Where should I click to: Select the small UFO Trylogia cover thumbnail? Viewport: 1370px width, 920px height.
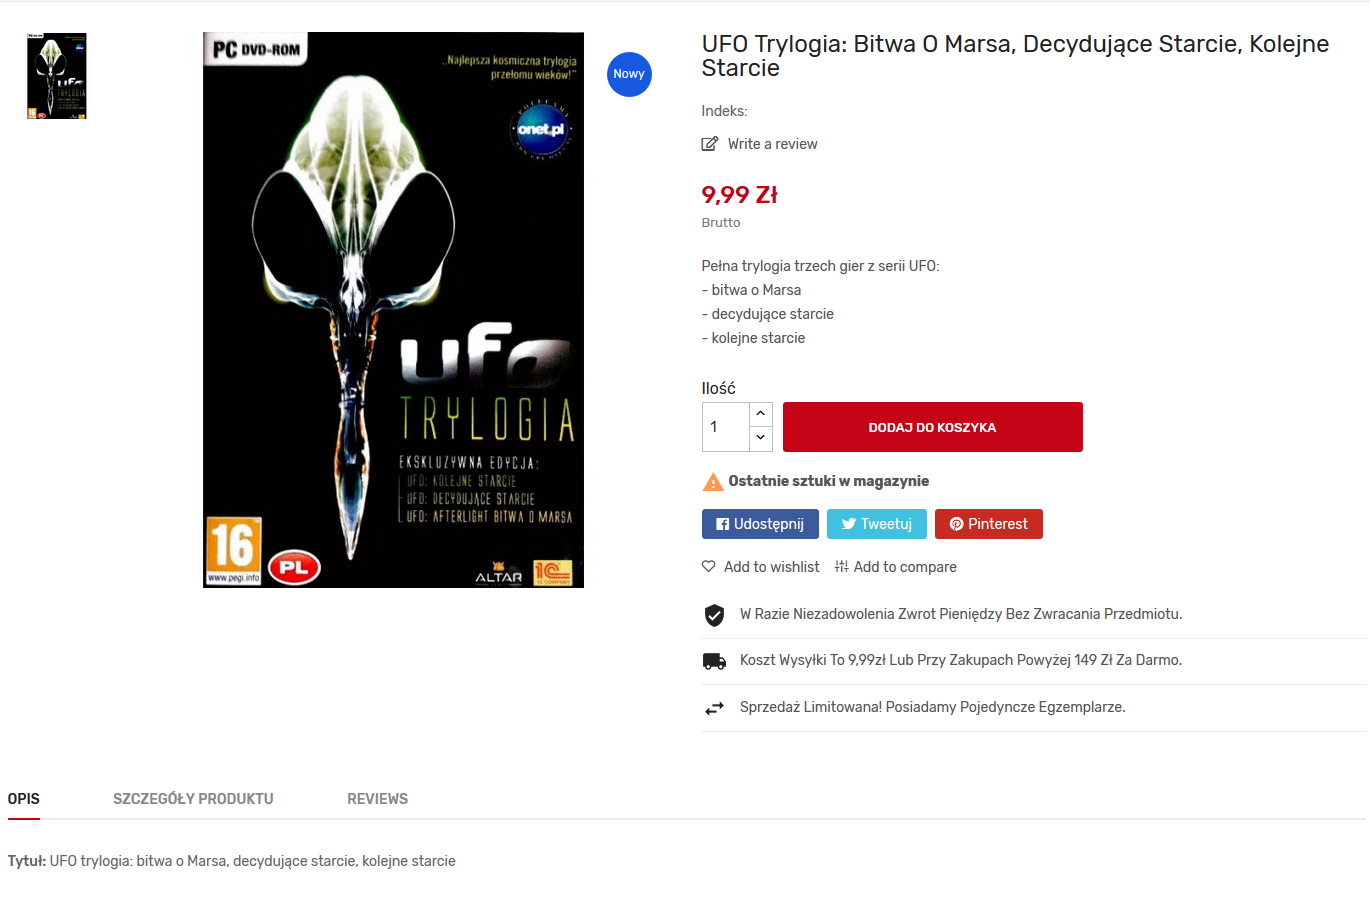pyautogui.click(x=57, y=76)
